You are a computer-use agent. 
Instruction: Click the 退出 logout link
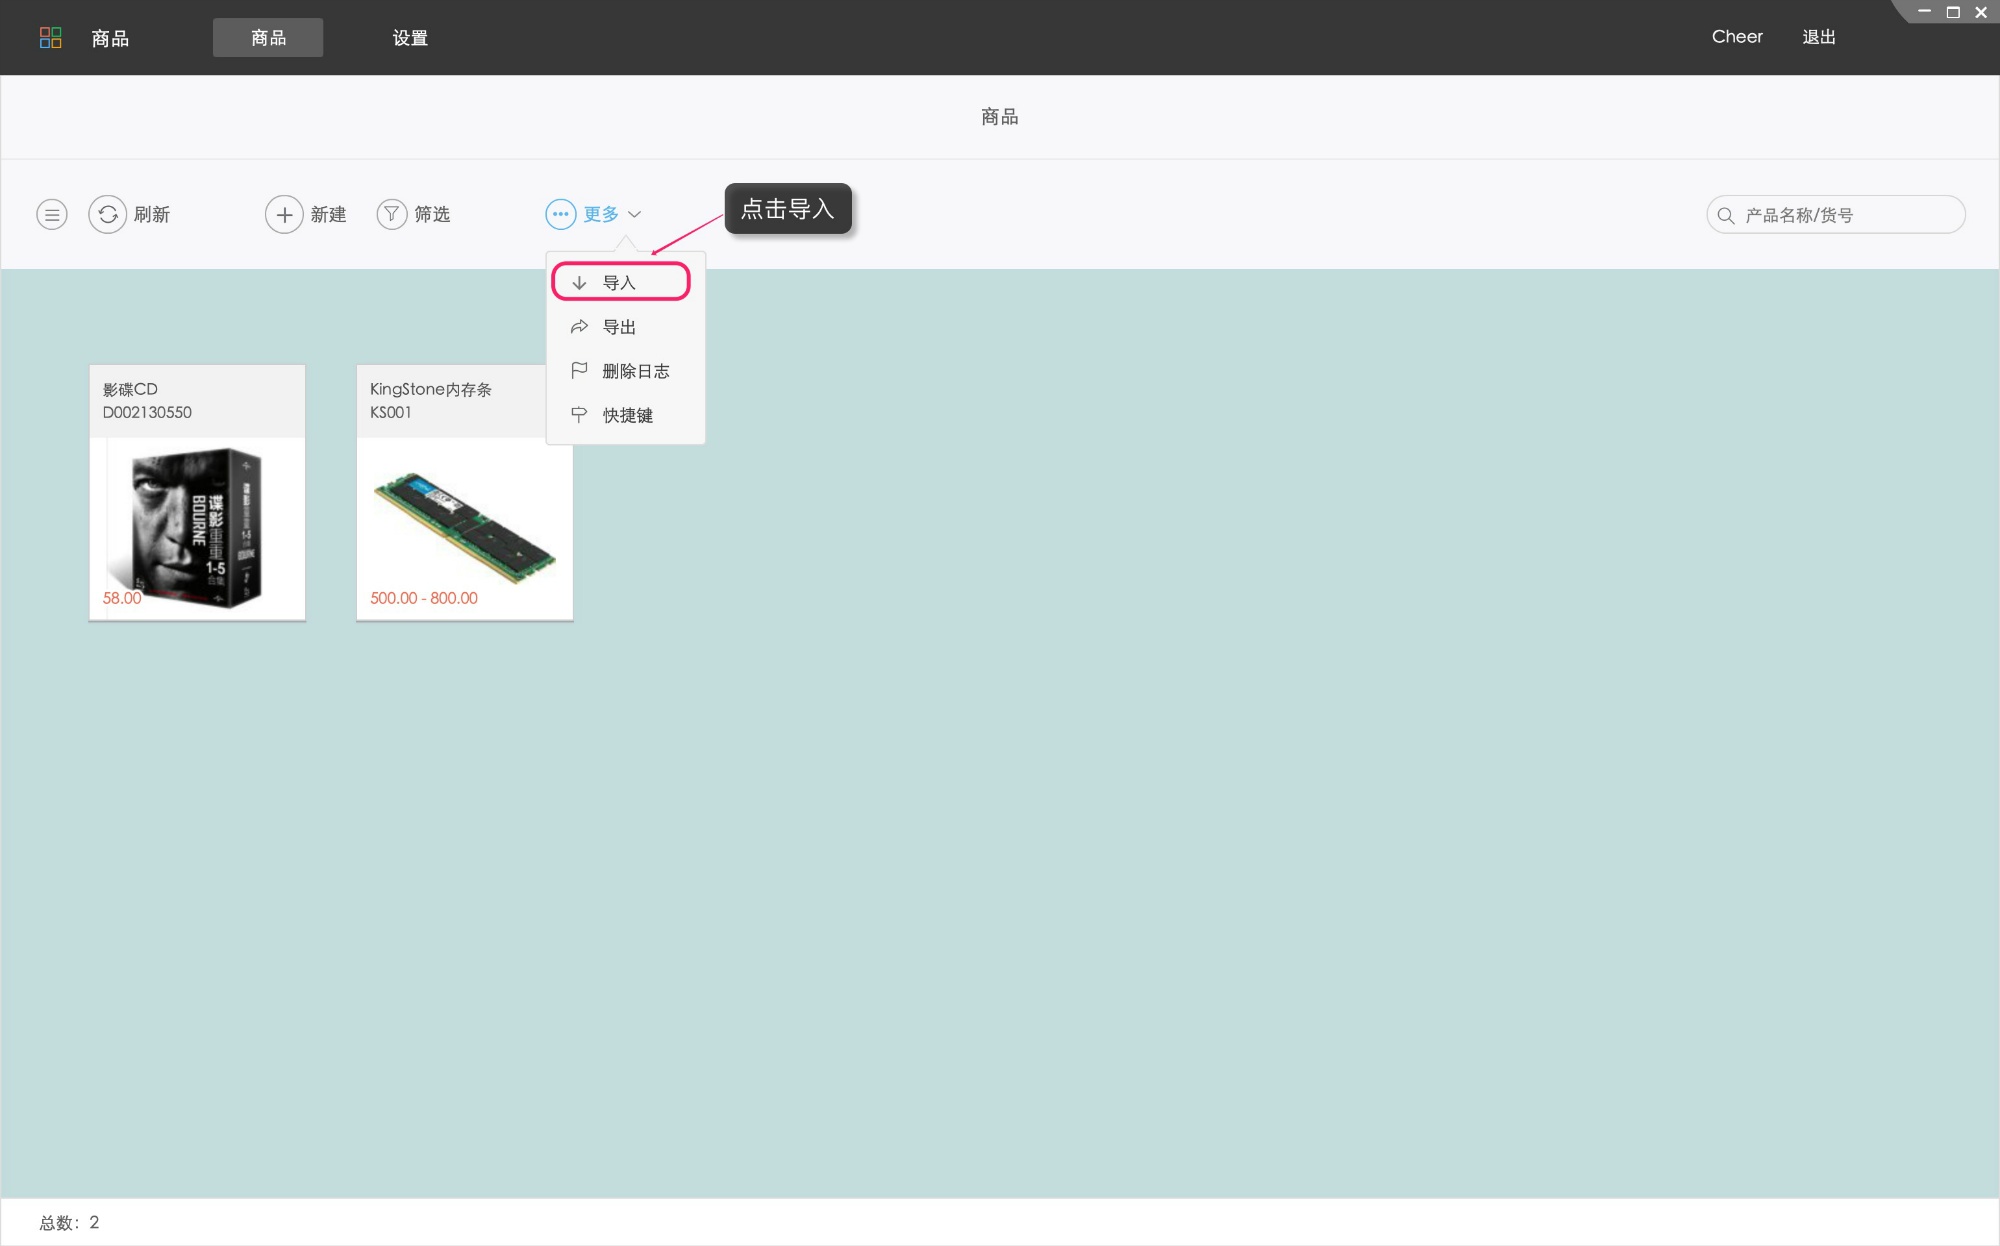pyautogui.click(x=1818, y=37)
